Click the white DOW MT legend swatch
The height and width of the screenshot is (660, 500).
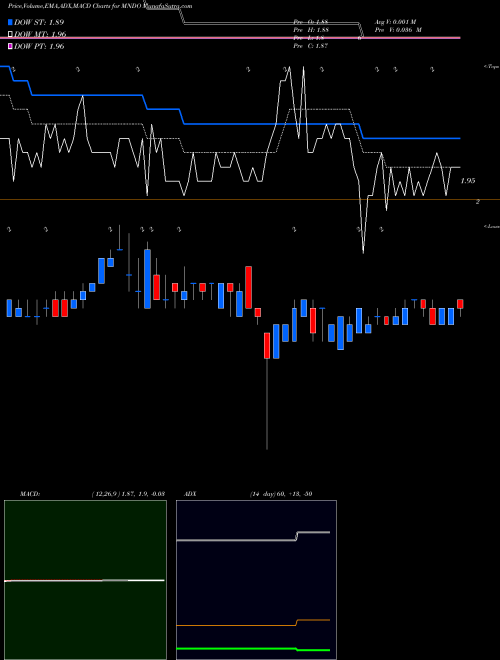pos(10,34)
